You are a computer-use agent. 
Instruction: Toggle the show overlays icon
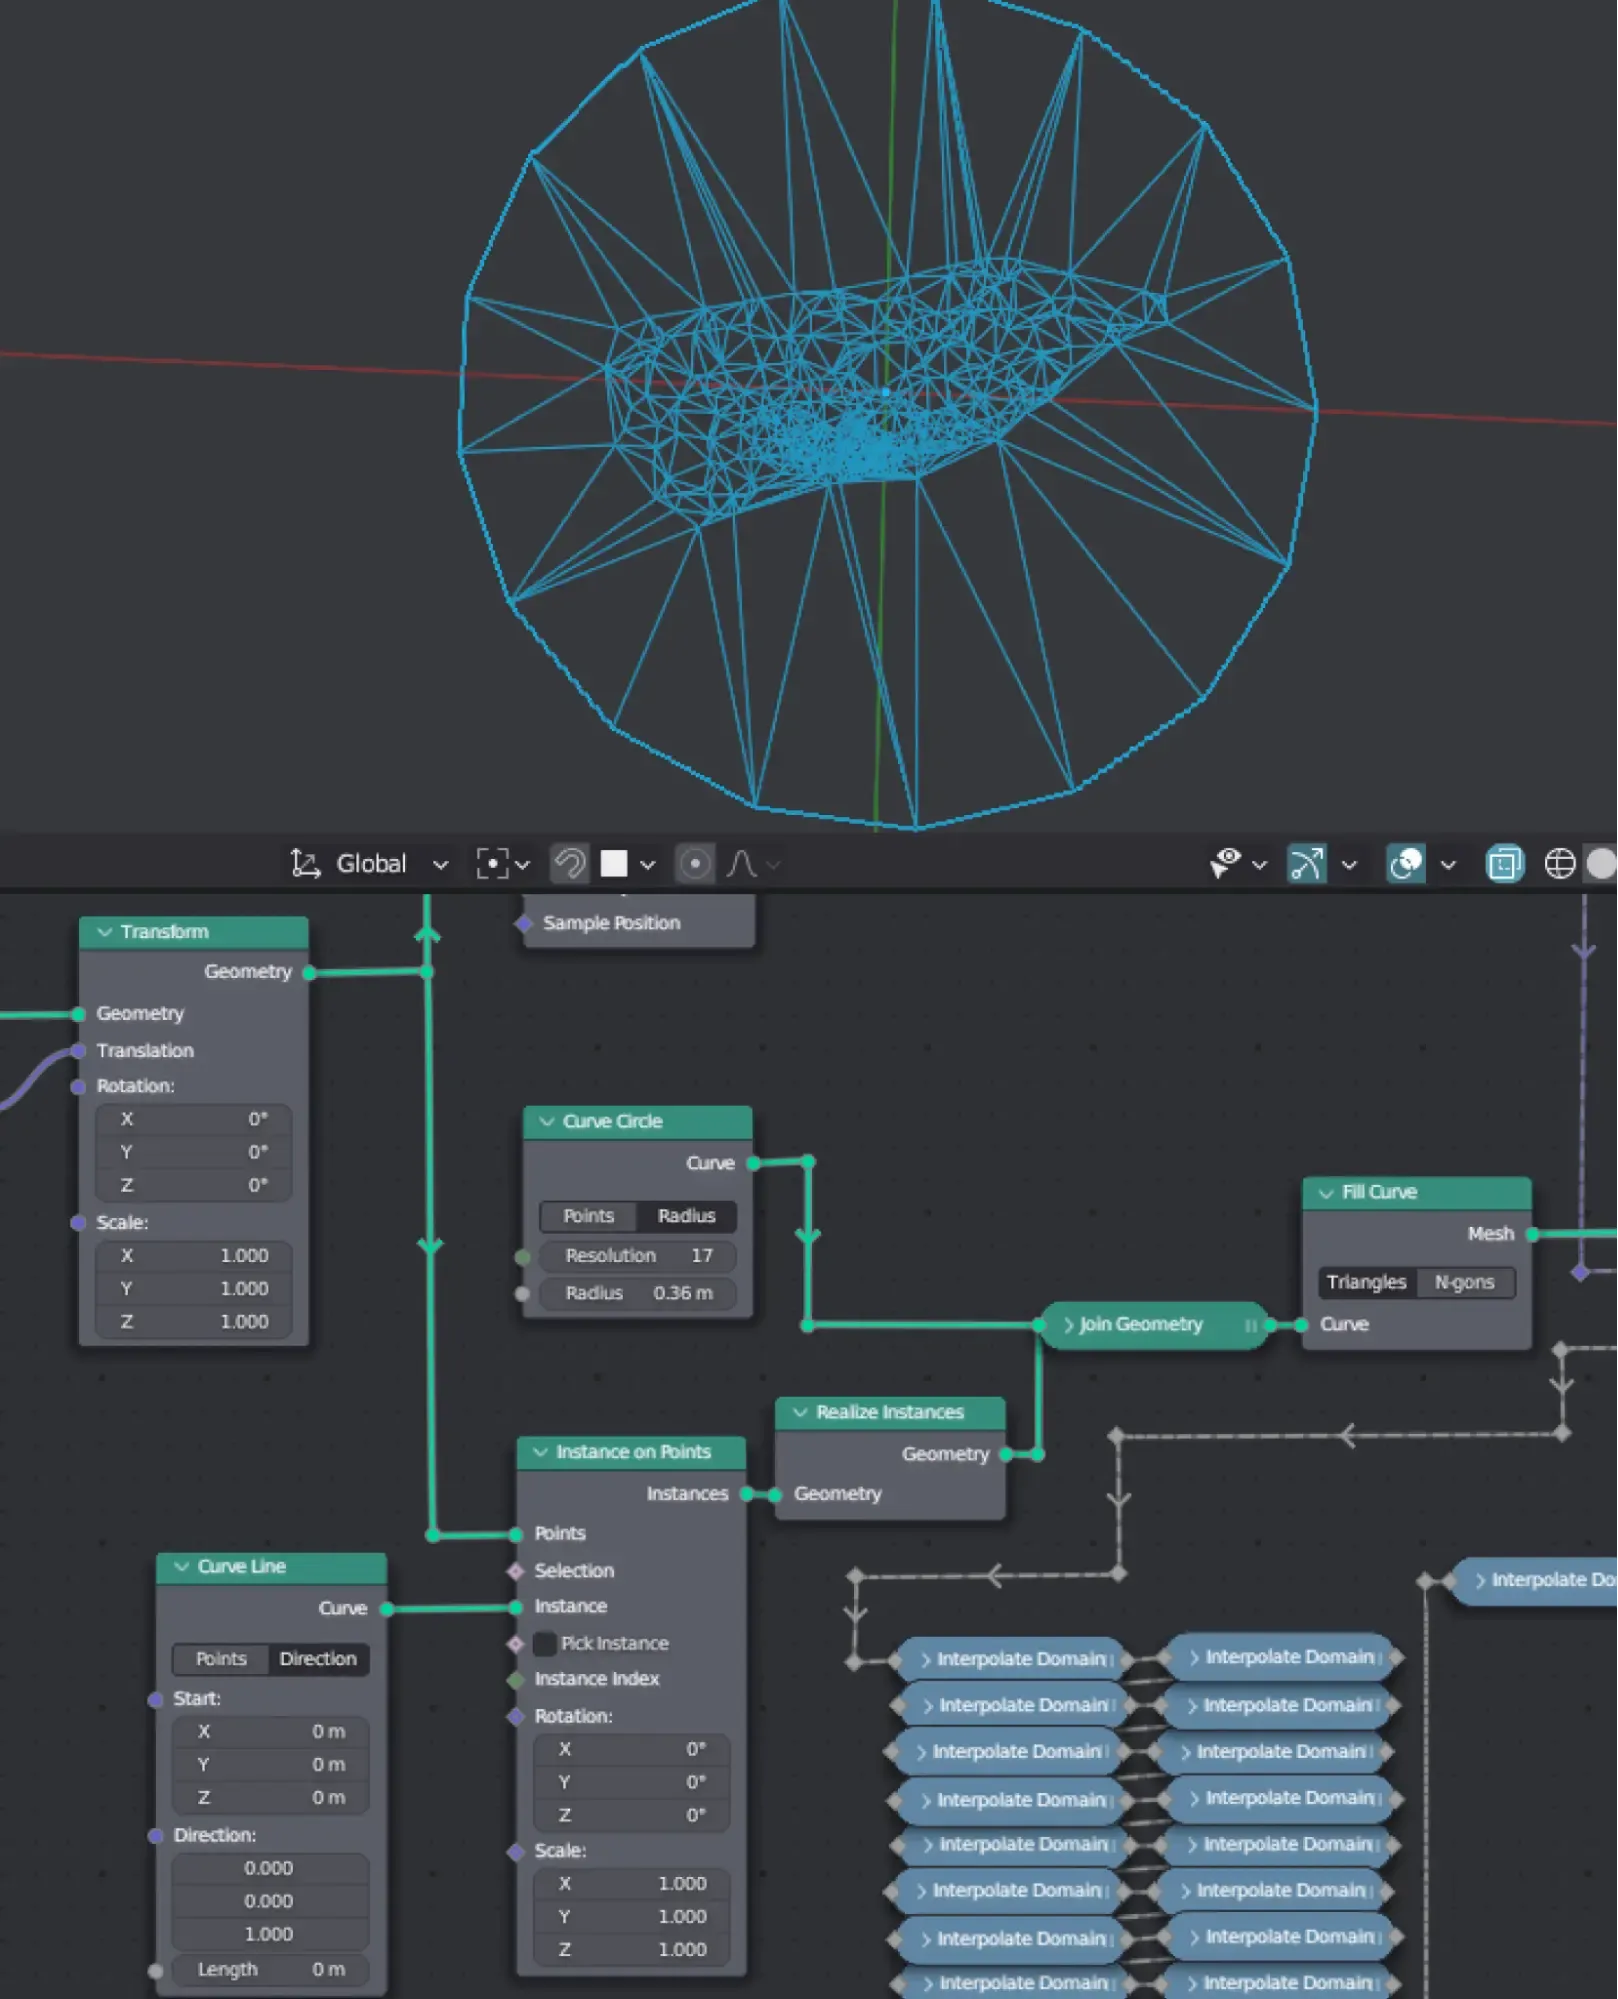point(1405,863)
